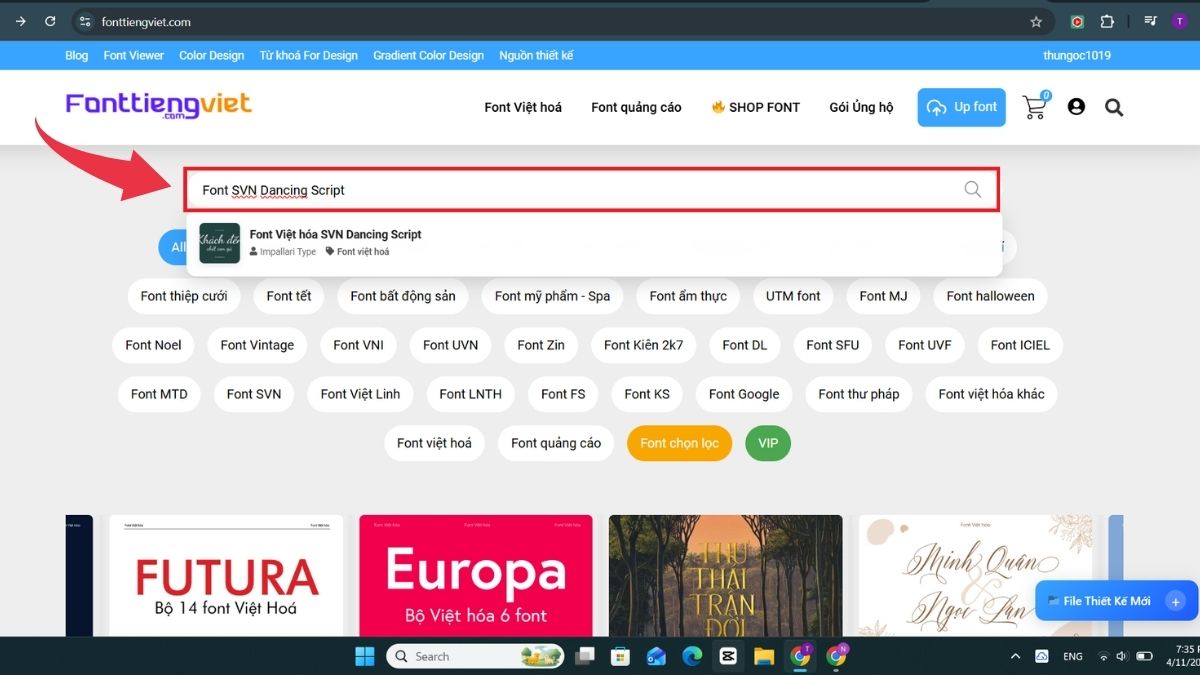The width and height of the screenshot is (1200, 675).
Task: Open Từ khoá For Design link
Action: click(x=308, y=56)
